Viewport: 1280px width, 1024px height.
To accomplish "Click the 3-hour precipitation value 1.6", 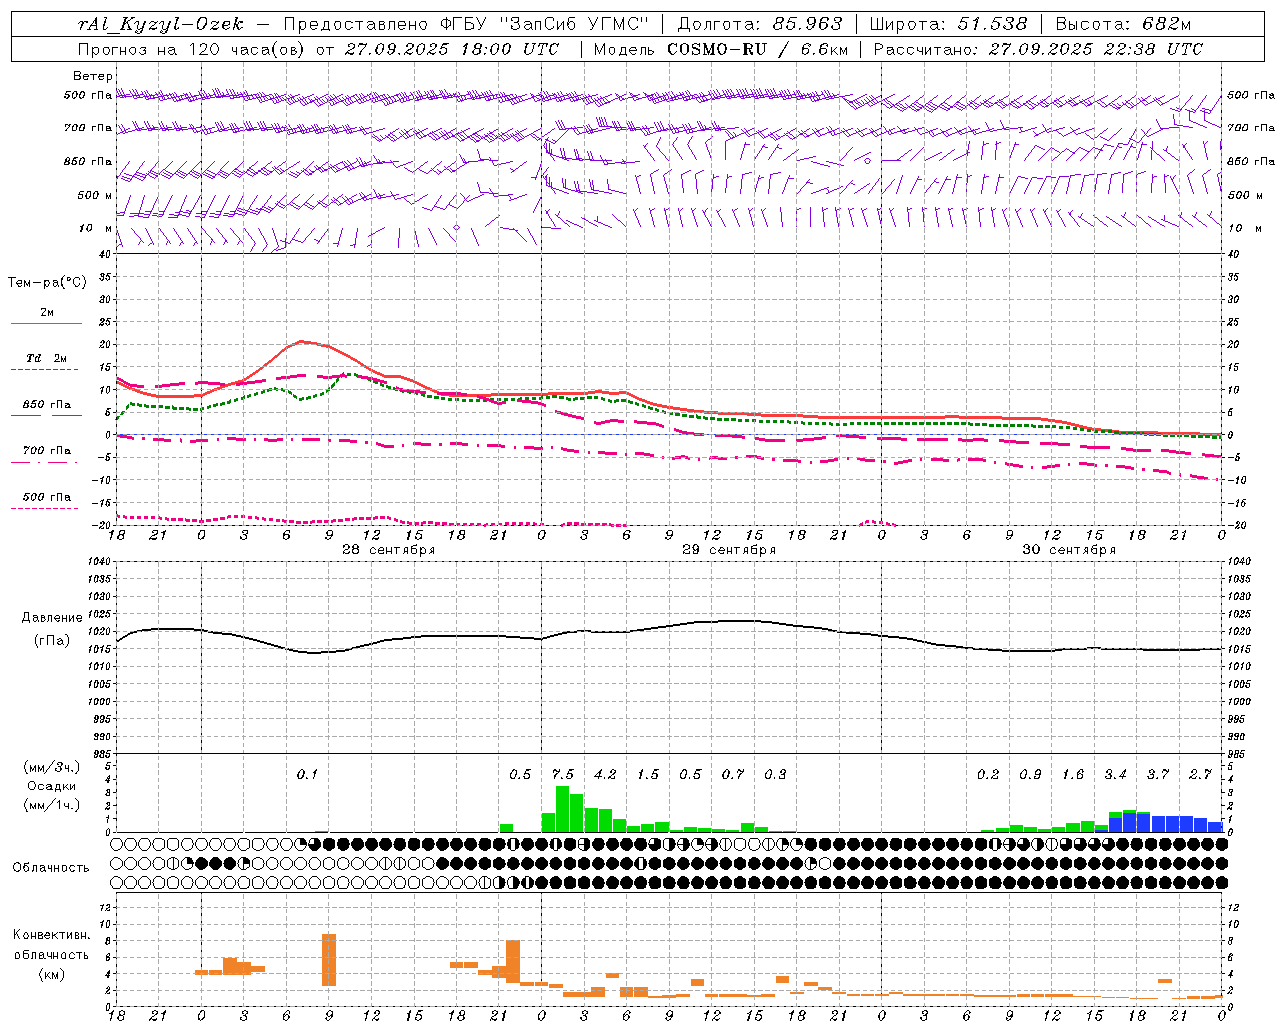I will click(1073, 774).
